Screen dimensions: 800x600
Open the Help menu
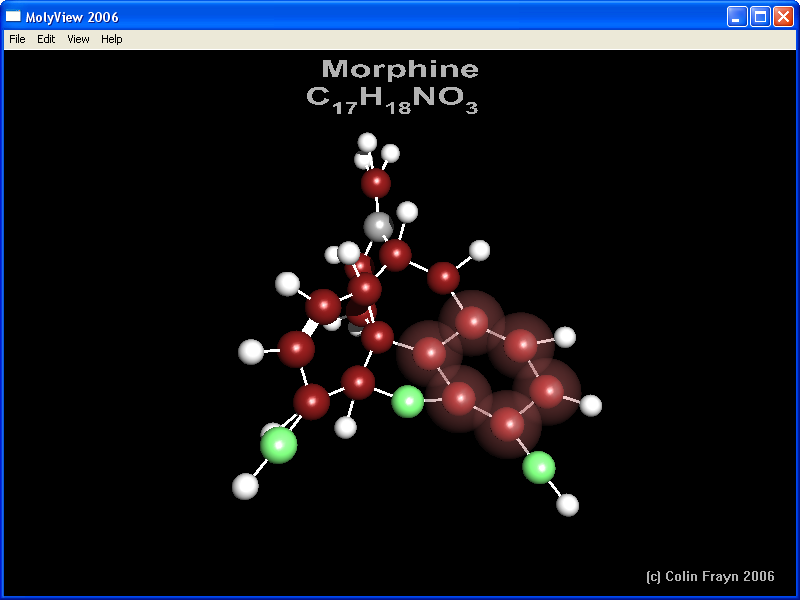112,39
